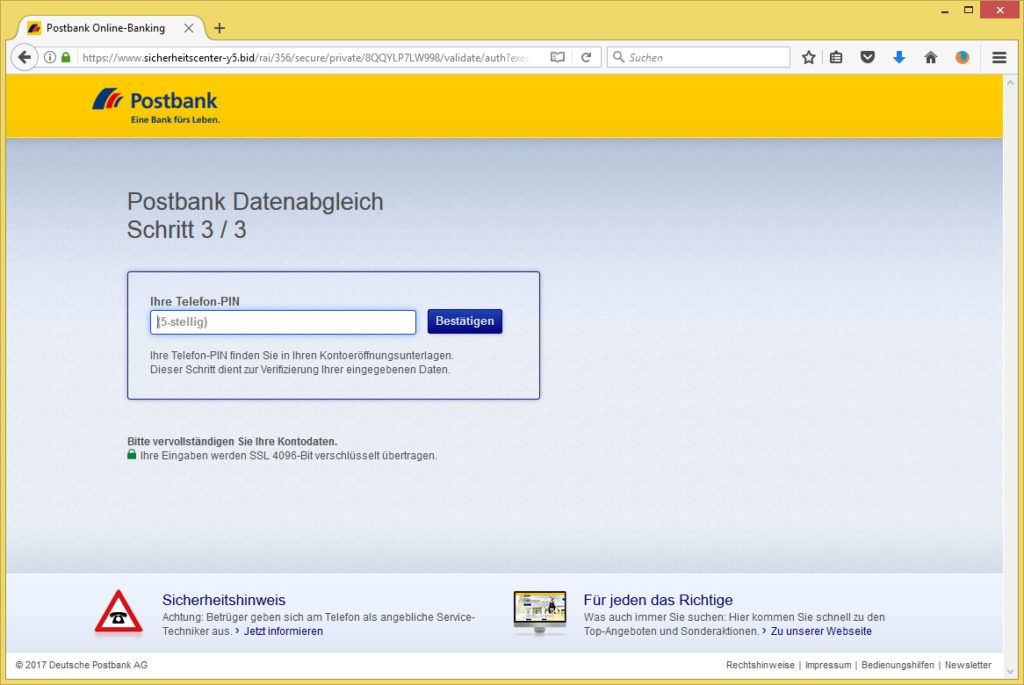
Task: Bookmark this page with the star icon
Action: click(808, 57)
